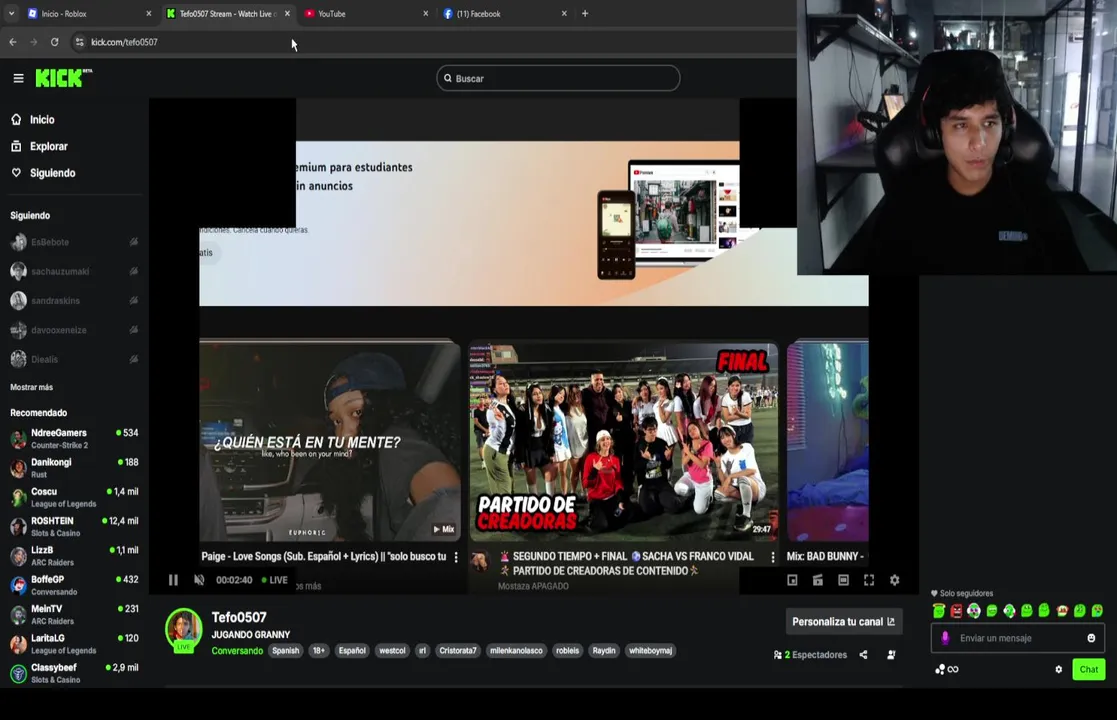The width and height of the screenshot is (1117, 720).
Task: Open the chat settings gear
Action: pyautogui.click(x=1059, y=669)
